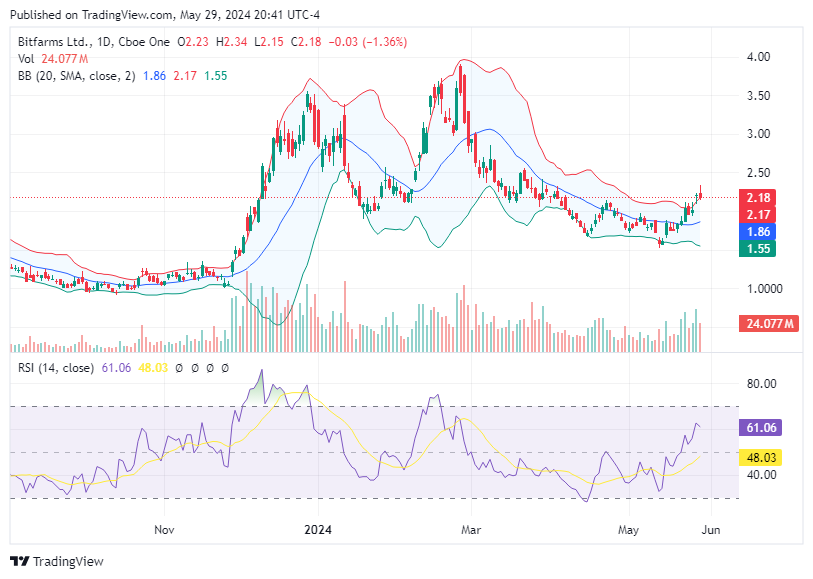Click the RSI (14, close) indicator legend
Image resolution: width=813 pixels, height=579 pixels.
coord(56,368)
